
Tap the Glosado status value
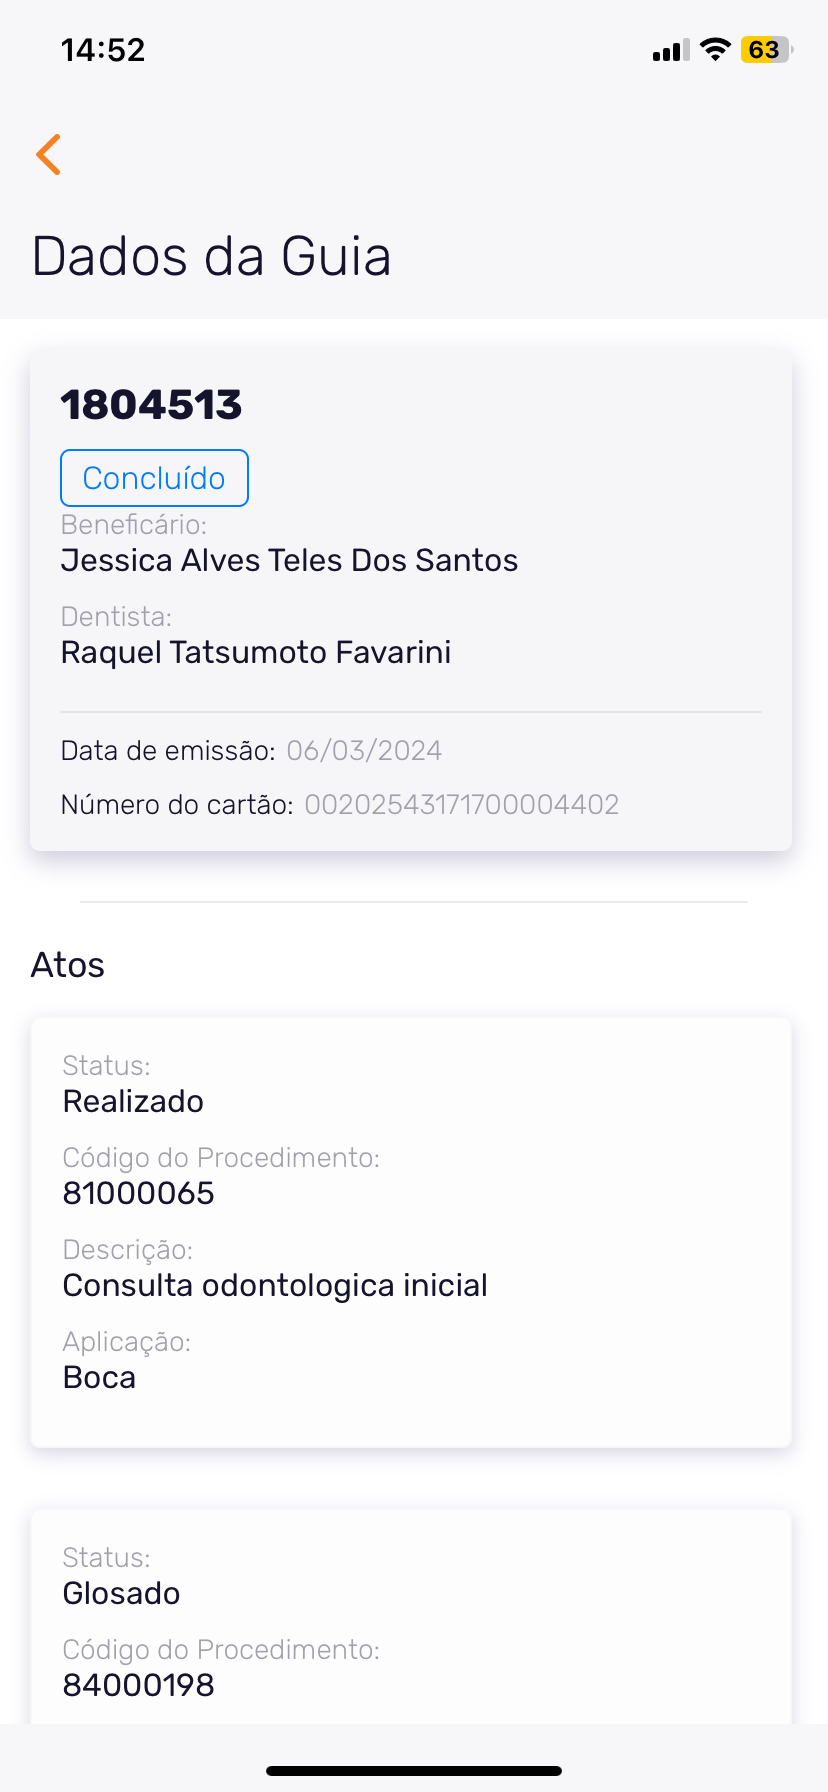pyautogui.click(x=121, y=1593)
